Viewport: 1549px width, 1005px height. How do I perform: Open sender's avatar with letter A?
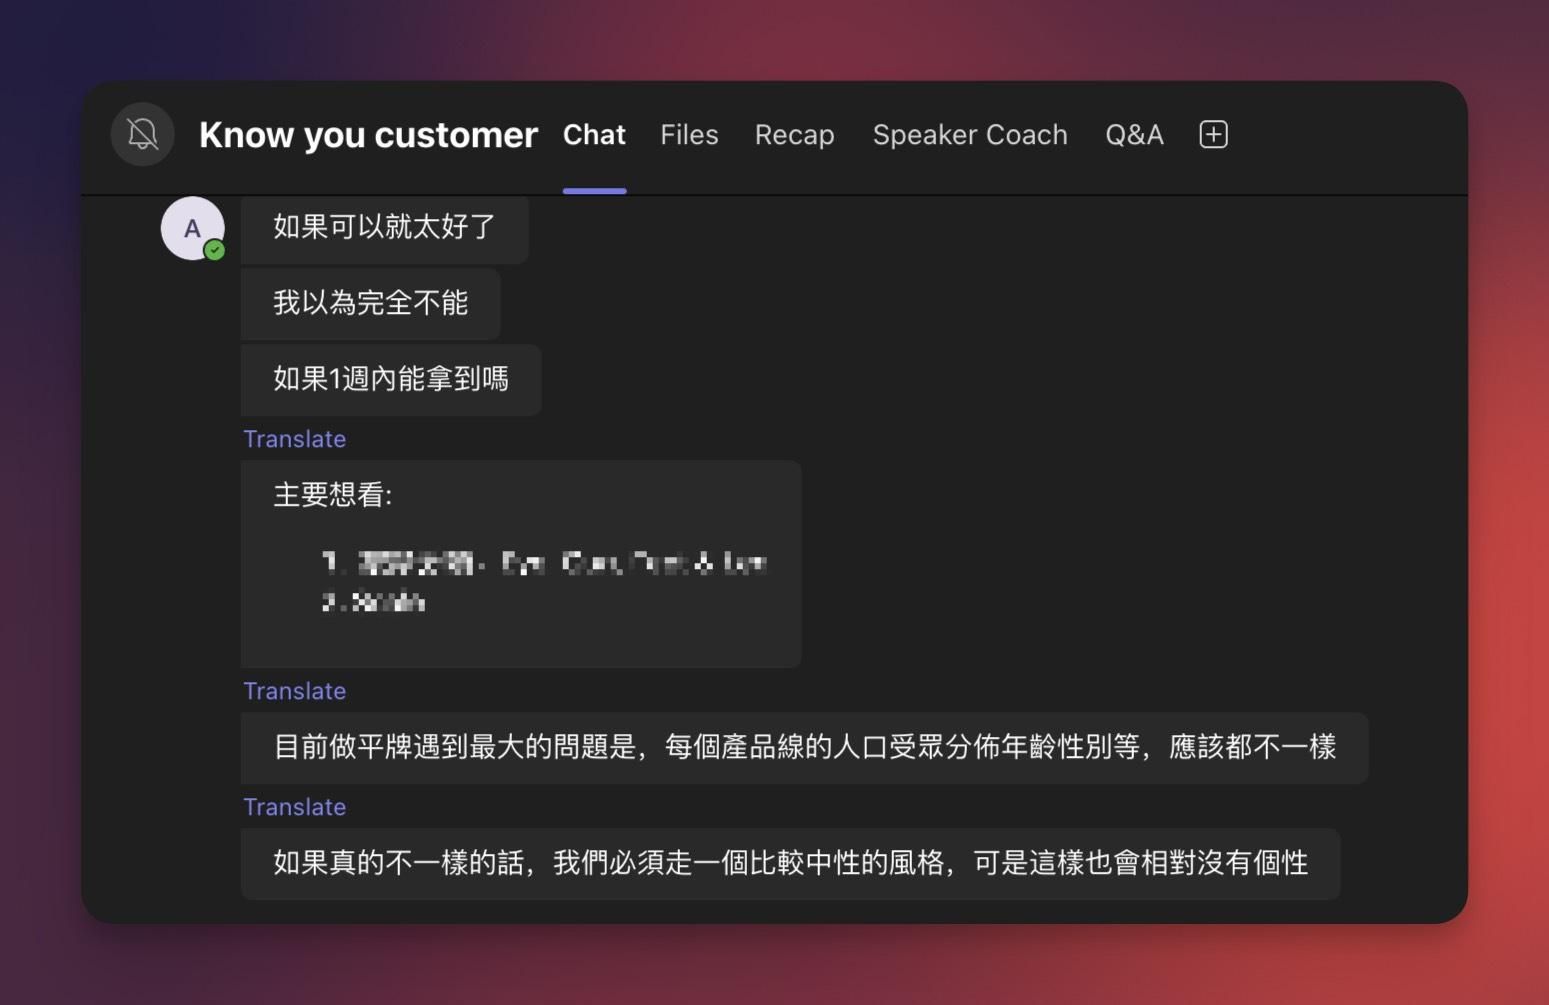(191, 228)
